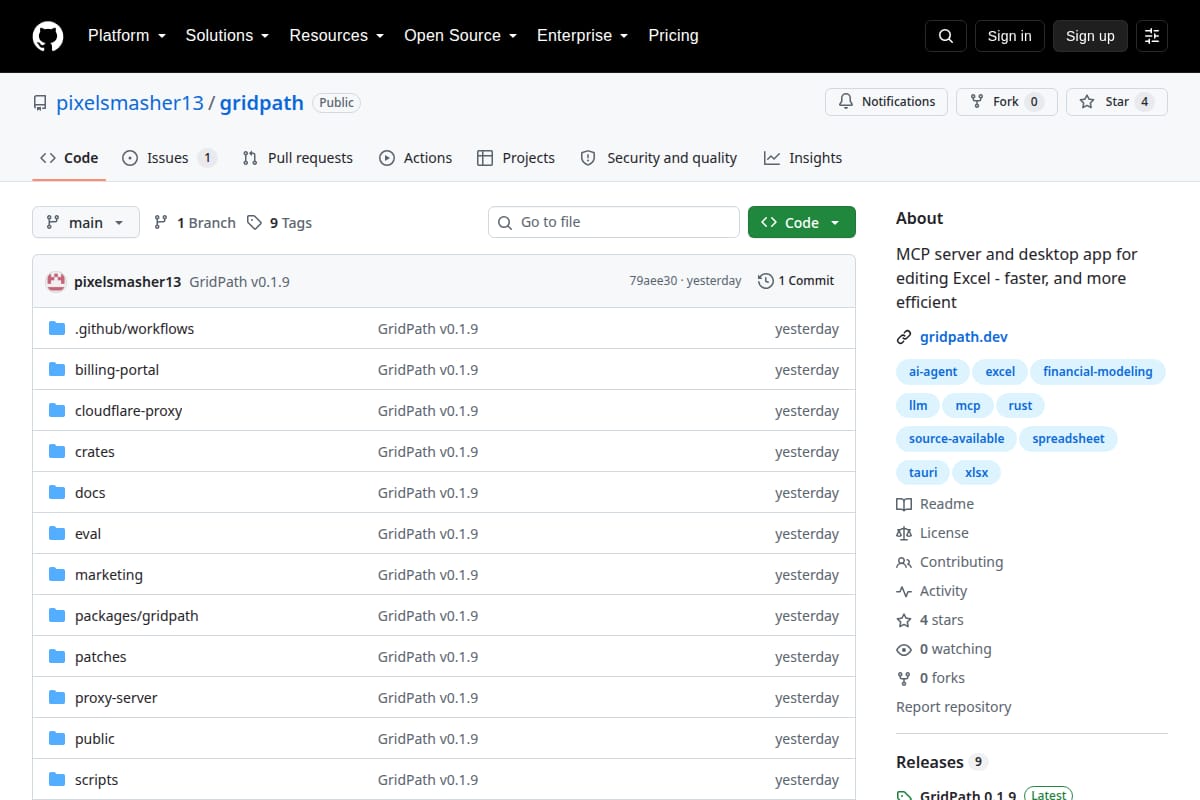Switch to the Pull requests tab
The height and width of the screenshot is (800, 1200).
click(x=298, y=158)
